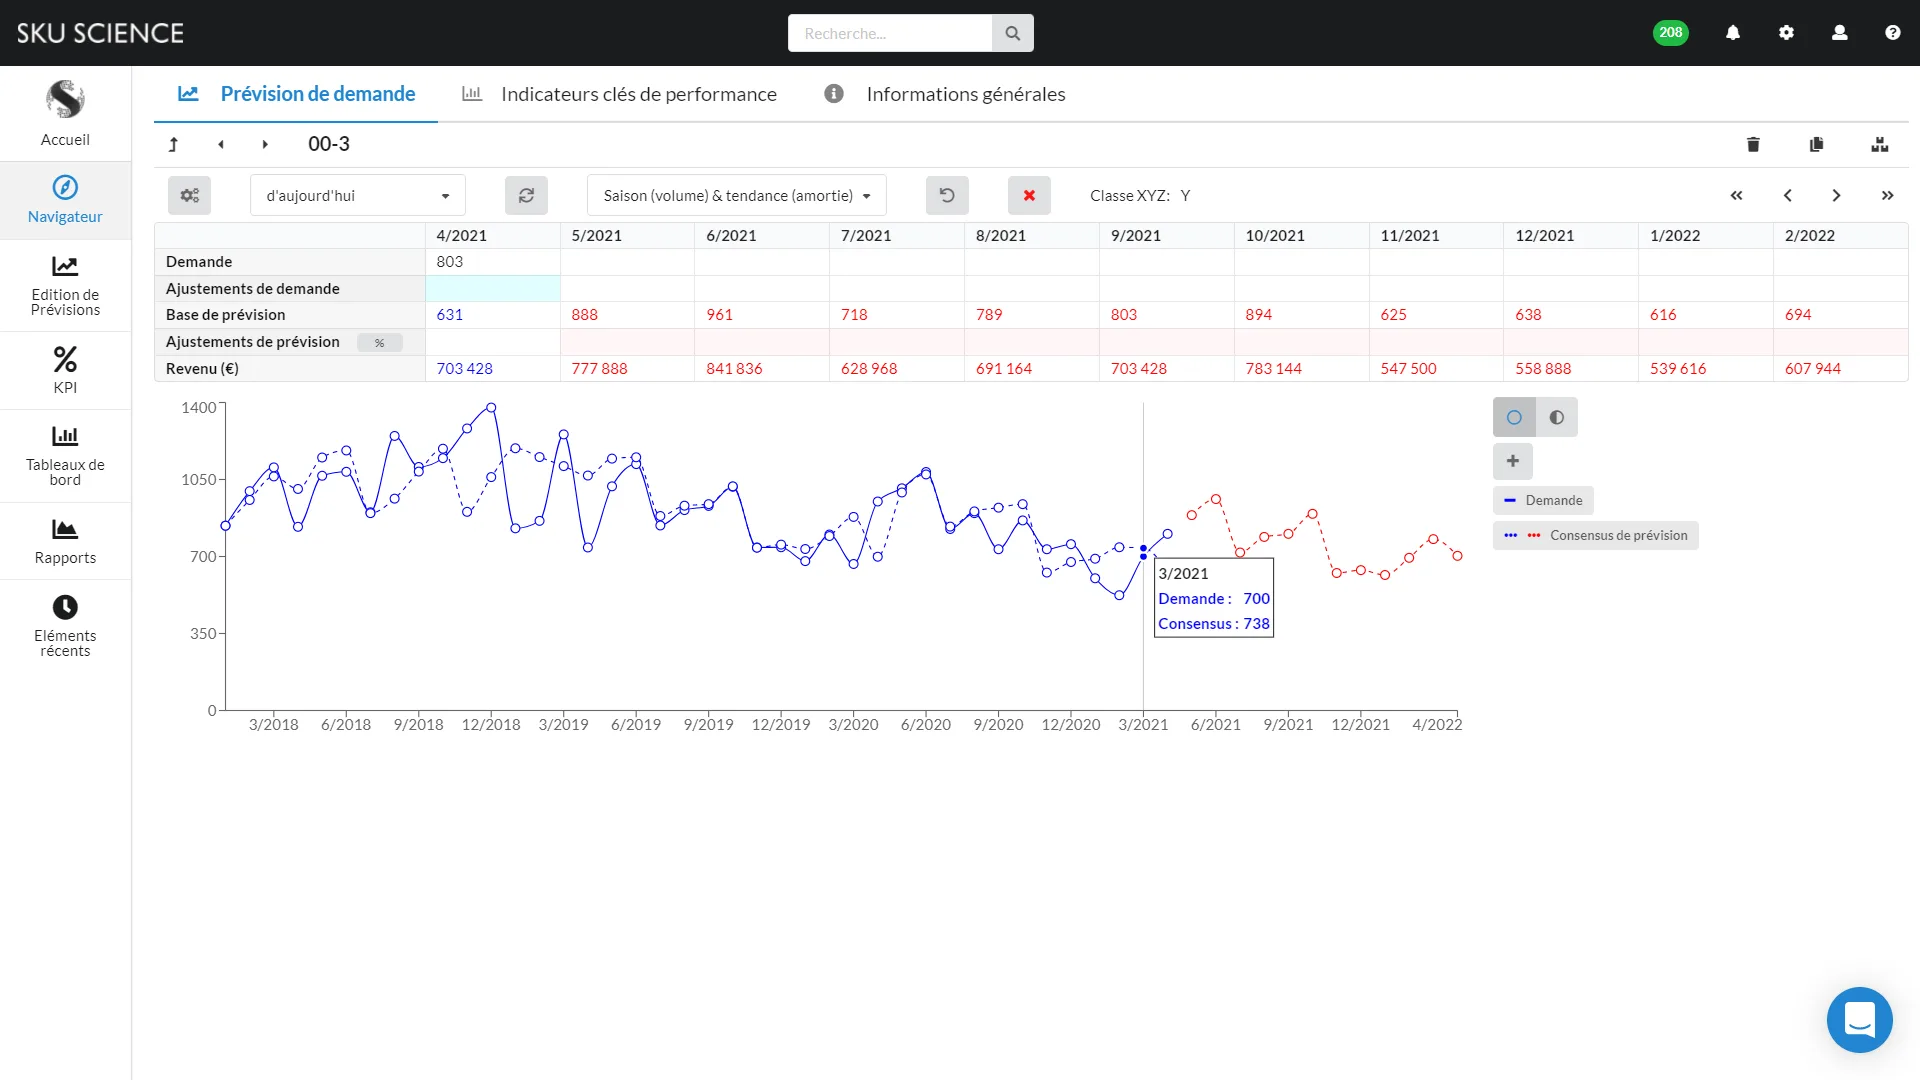Refresh with the sync arrows button
Image resolution: width=1920 pixels, height=1080 pixels.
pyautogui.click(x=526, y=196)
